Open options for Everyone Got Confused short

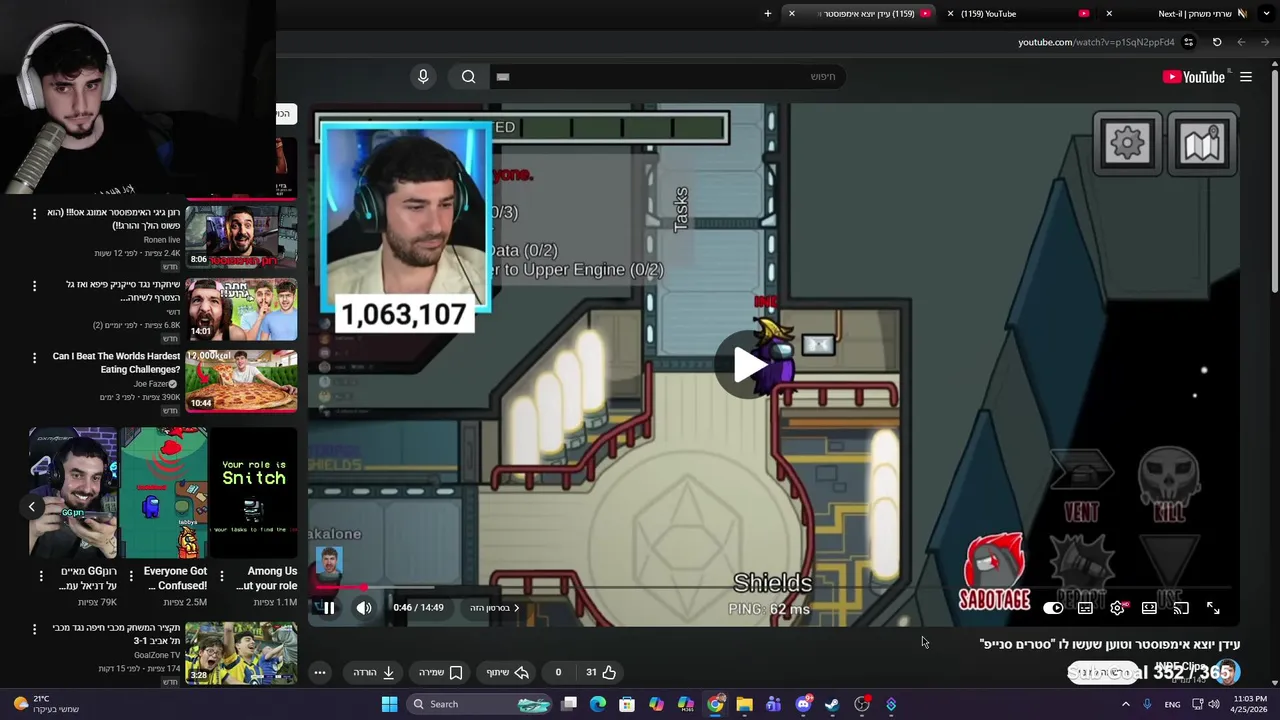click(132, 575)
